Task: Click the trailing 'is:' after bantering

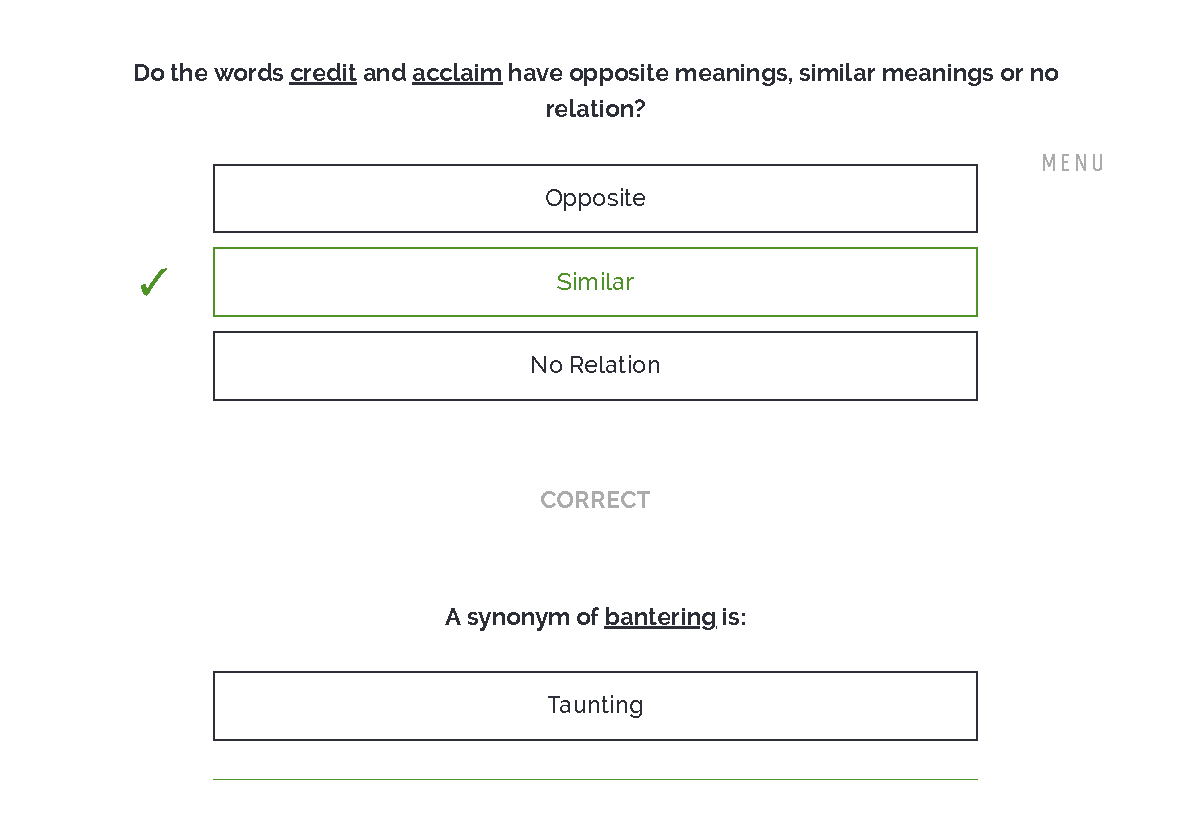Action: pos(733,617)
